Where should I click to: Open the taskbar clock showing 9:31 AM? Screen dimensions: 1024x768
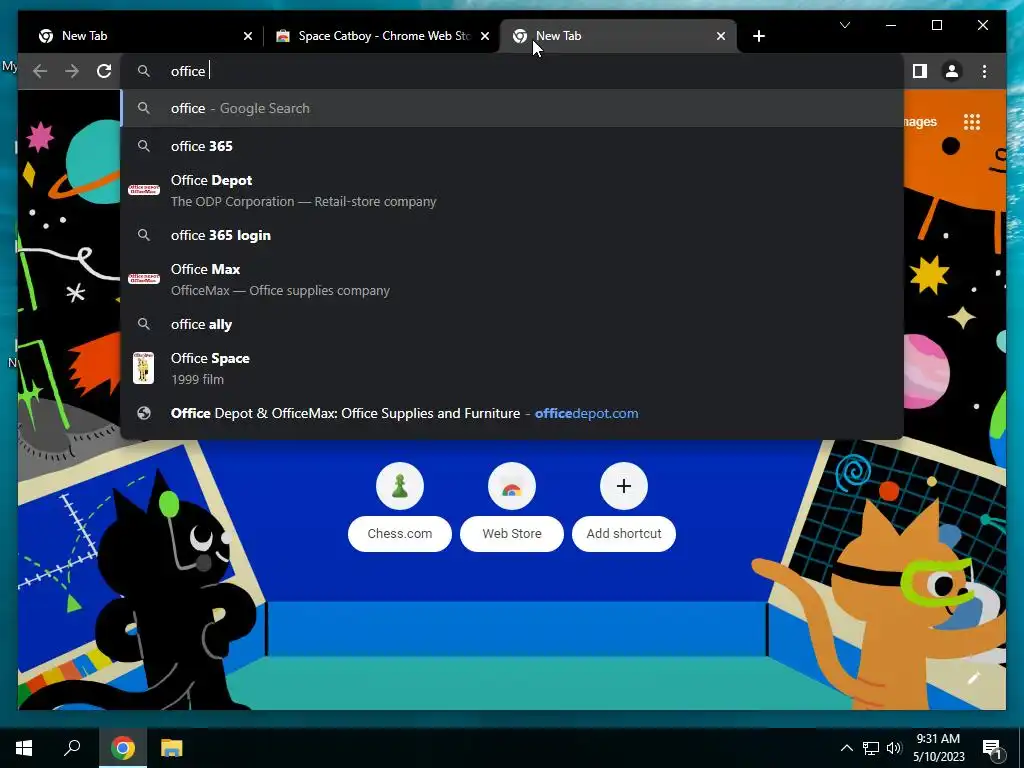click(x=938, y=748)
